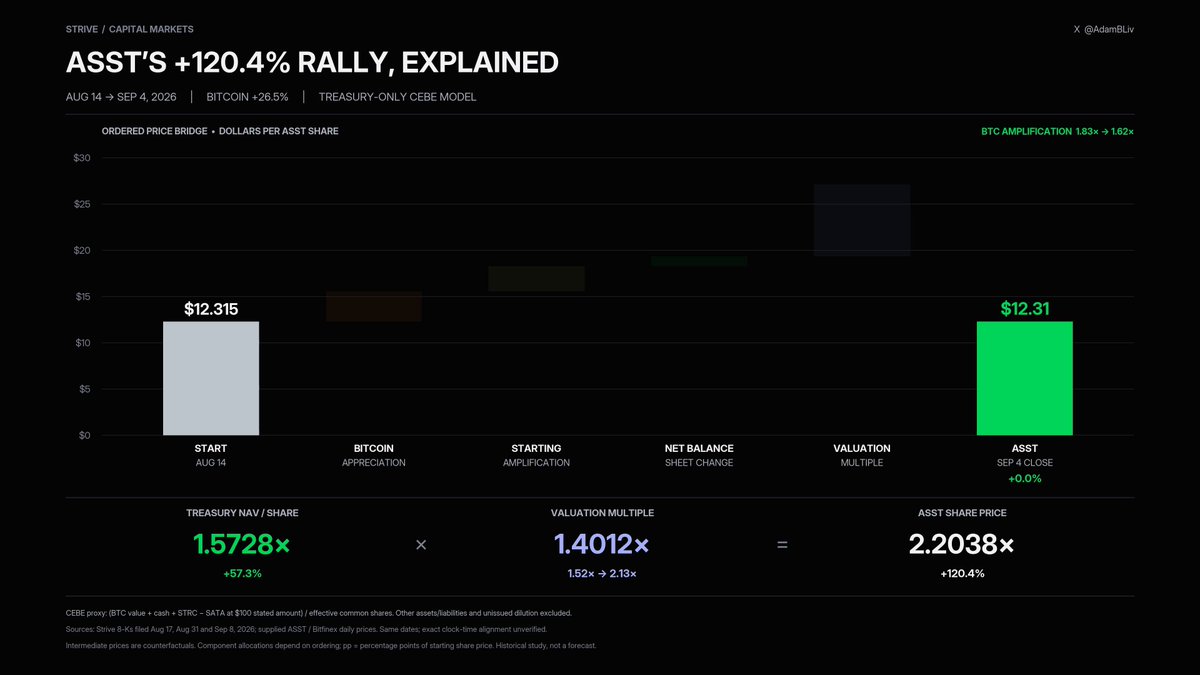Click the Valuation Multiple bridge bar
This screenshot has height=675, width=1200.
(862, 220)
